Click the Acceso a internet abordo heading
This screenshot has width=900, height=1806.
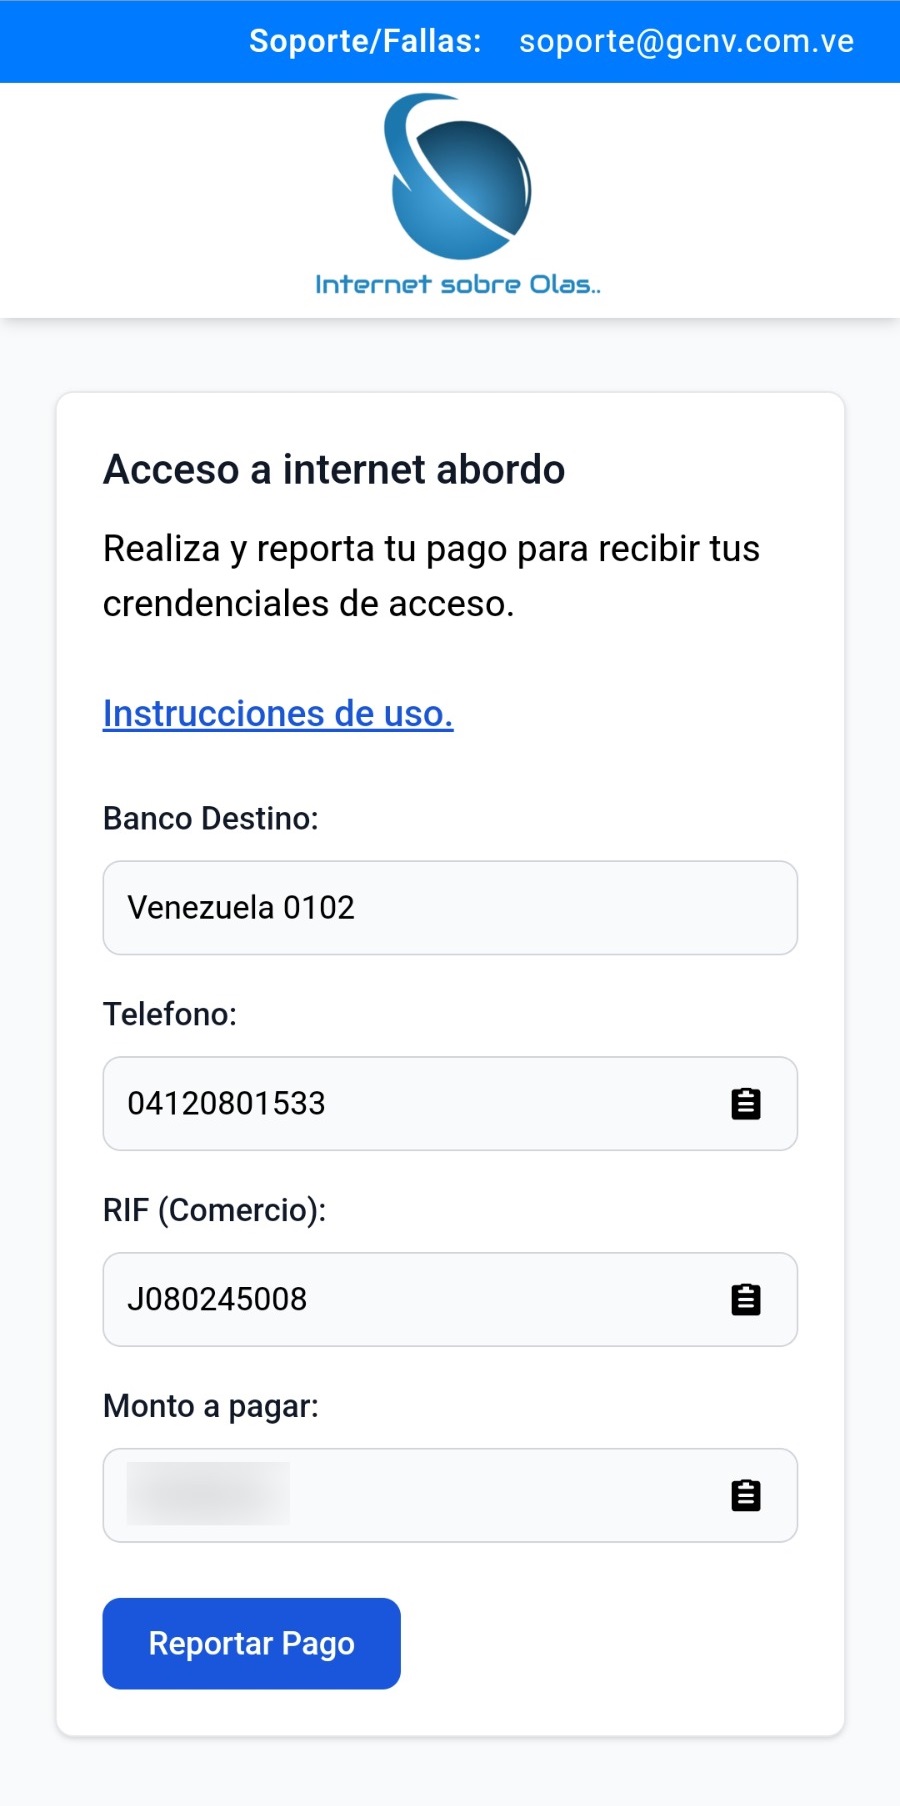coord(334,469)
